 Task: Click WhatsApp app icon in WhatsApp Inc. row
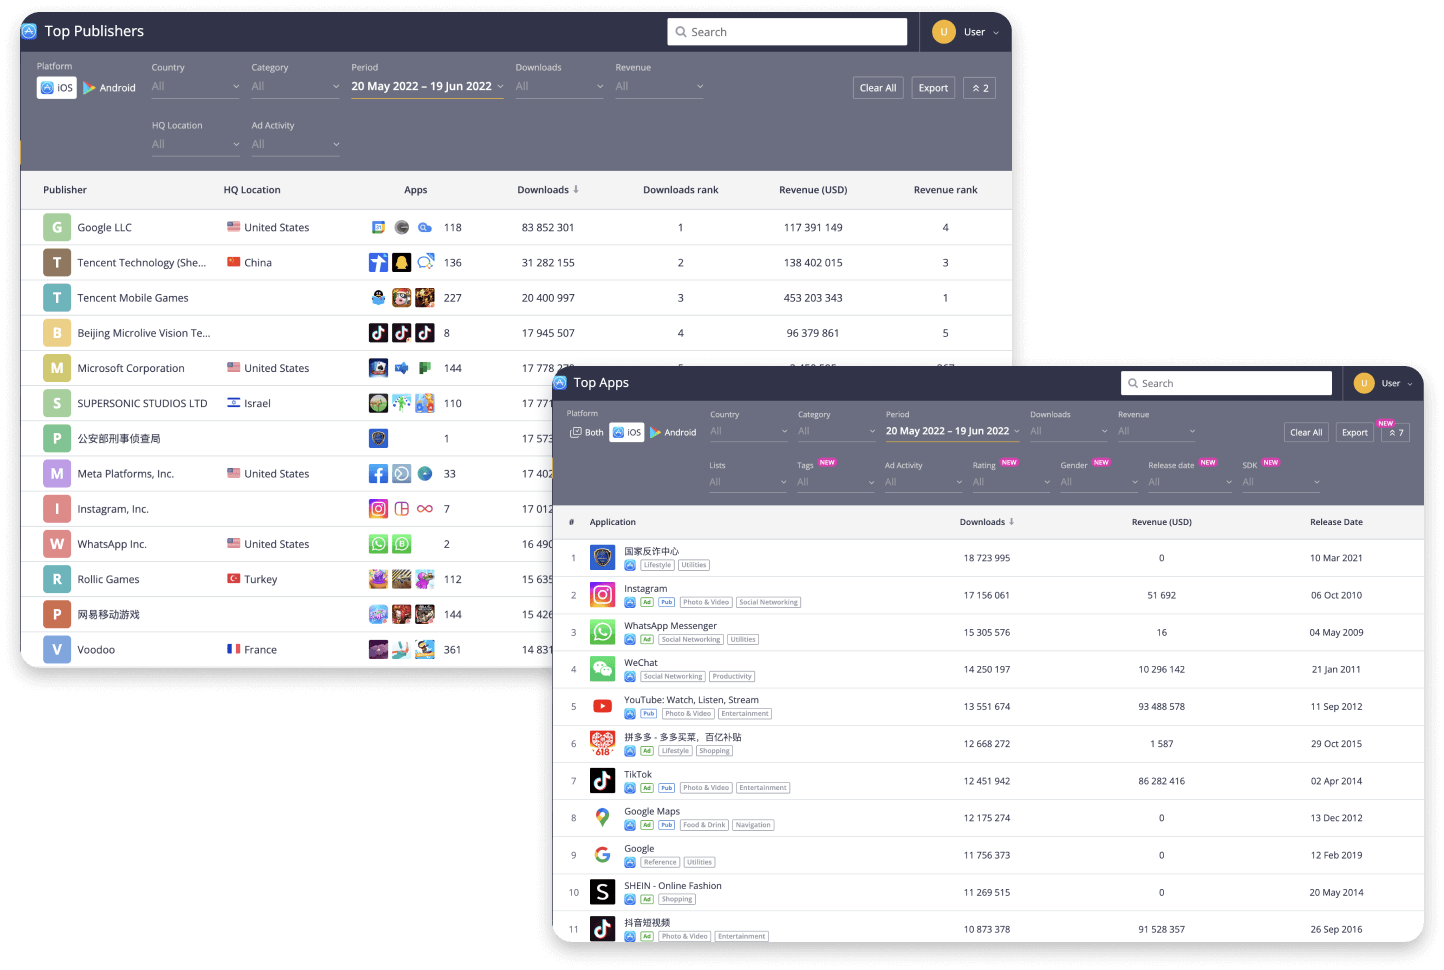pos(378,544)
